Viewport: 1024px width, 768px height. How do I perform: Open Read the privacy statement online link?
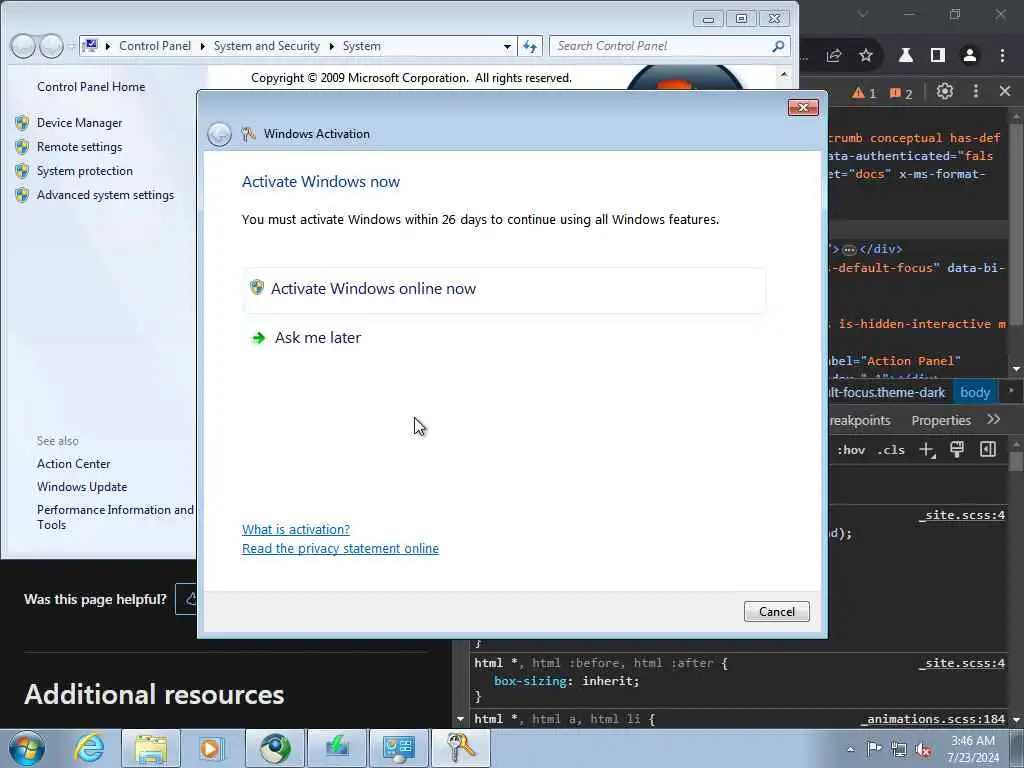[x=340, y=549]
